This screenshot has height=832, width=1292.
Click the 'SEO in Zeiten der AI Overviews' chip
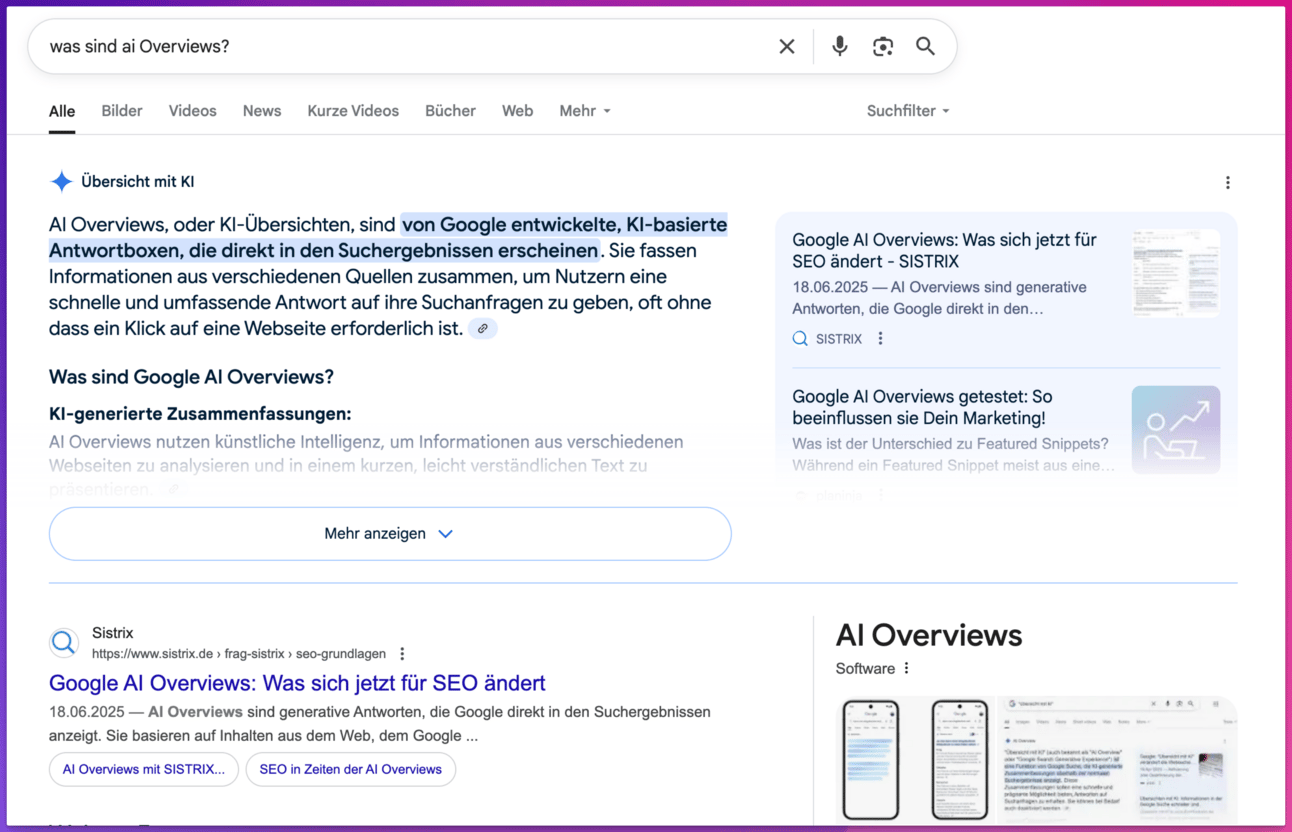pos(351,769)
